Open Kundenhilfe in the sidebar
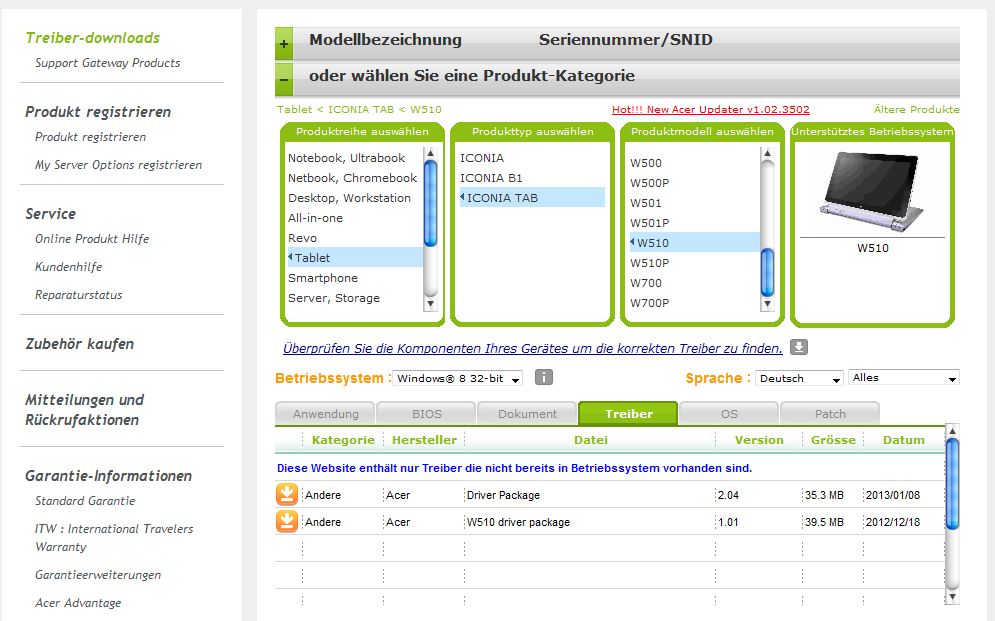 pyautogui.click(x=69, y=266)
